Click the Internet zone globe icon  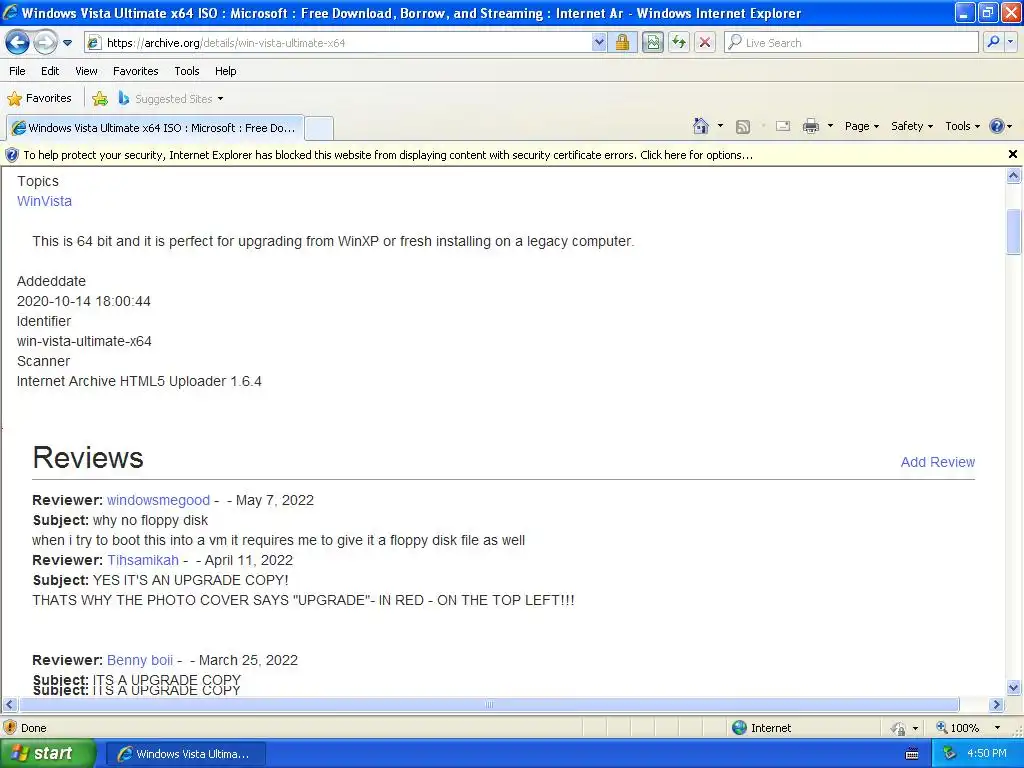click(739, 728)
